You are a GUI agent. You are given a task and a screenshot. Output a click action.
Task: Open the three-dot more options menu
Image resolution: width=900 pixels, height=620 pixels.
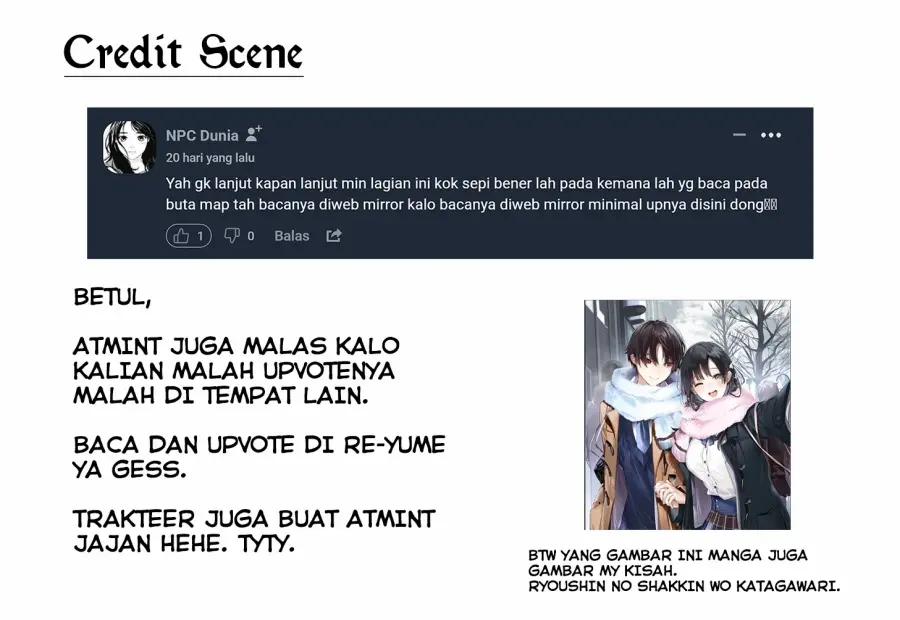[771, 135]
